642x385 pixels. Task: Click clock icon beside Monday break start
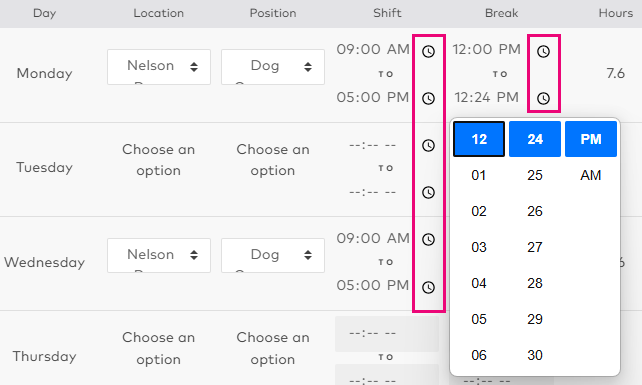coord(543,52)
